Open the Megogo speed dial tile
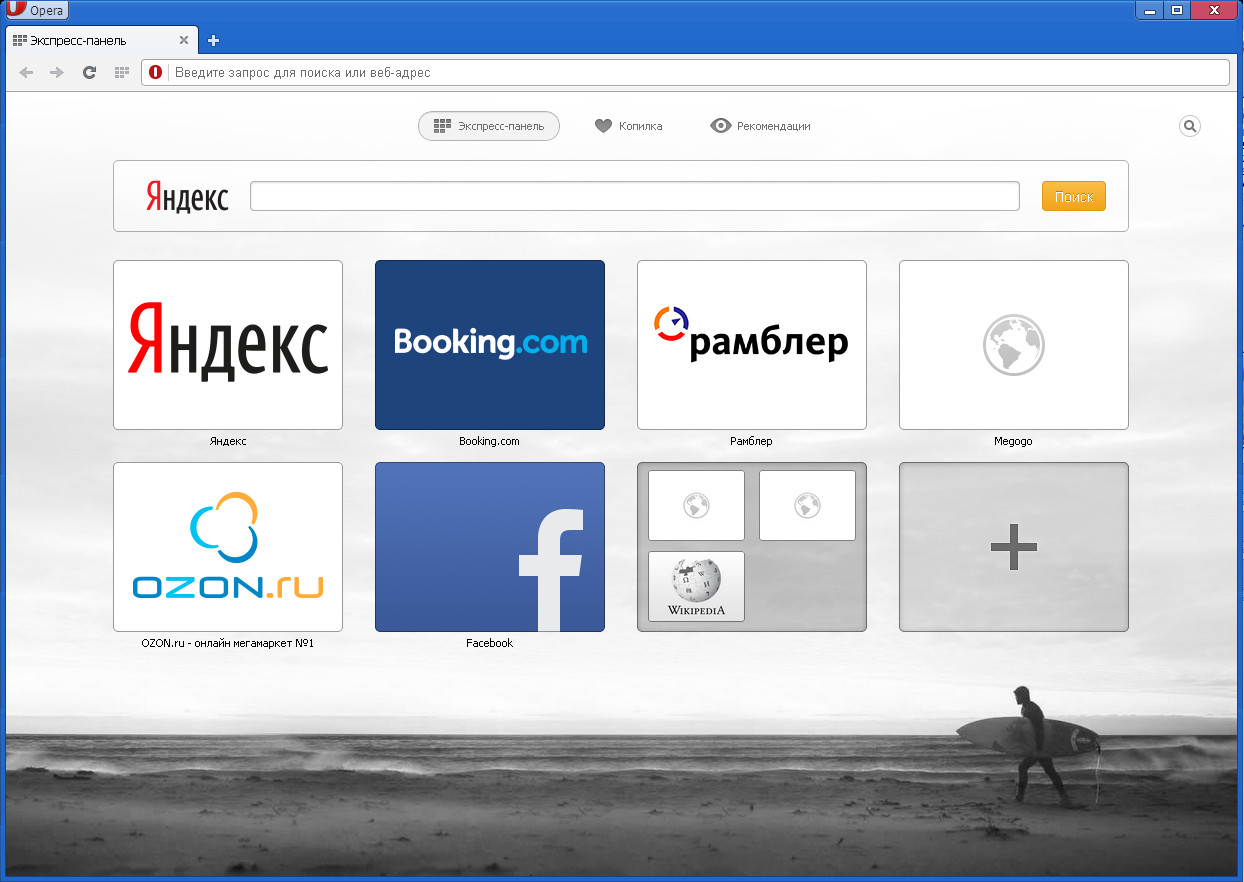The height and width of the screenshot is (882, 1244). (1014, 345)
